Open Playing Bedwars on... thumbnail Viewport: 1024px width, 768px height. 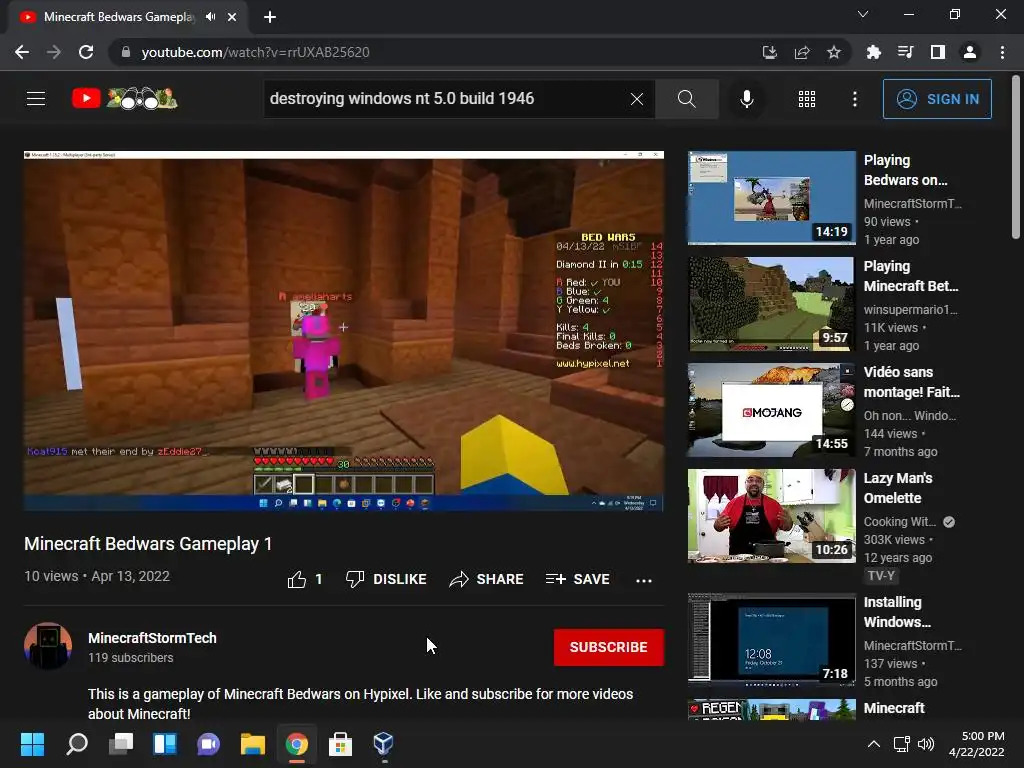771,198
